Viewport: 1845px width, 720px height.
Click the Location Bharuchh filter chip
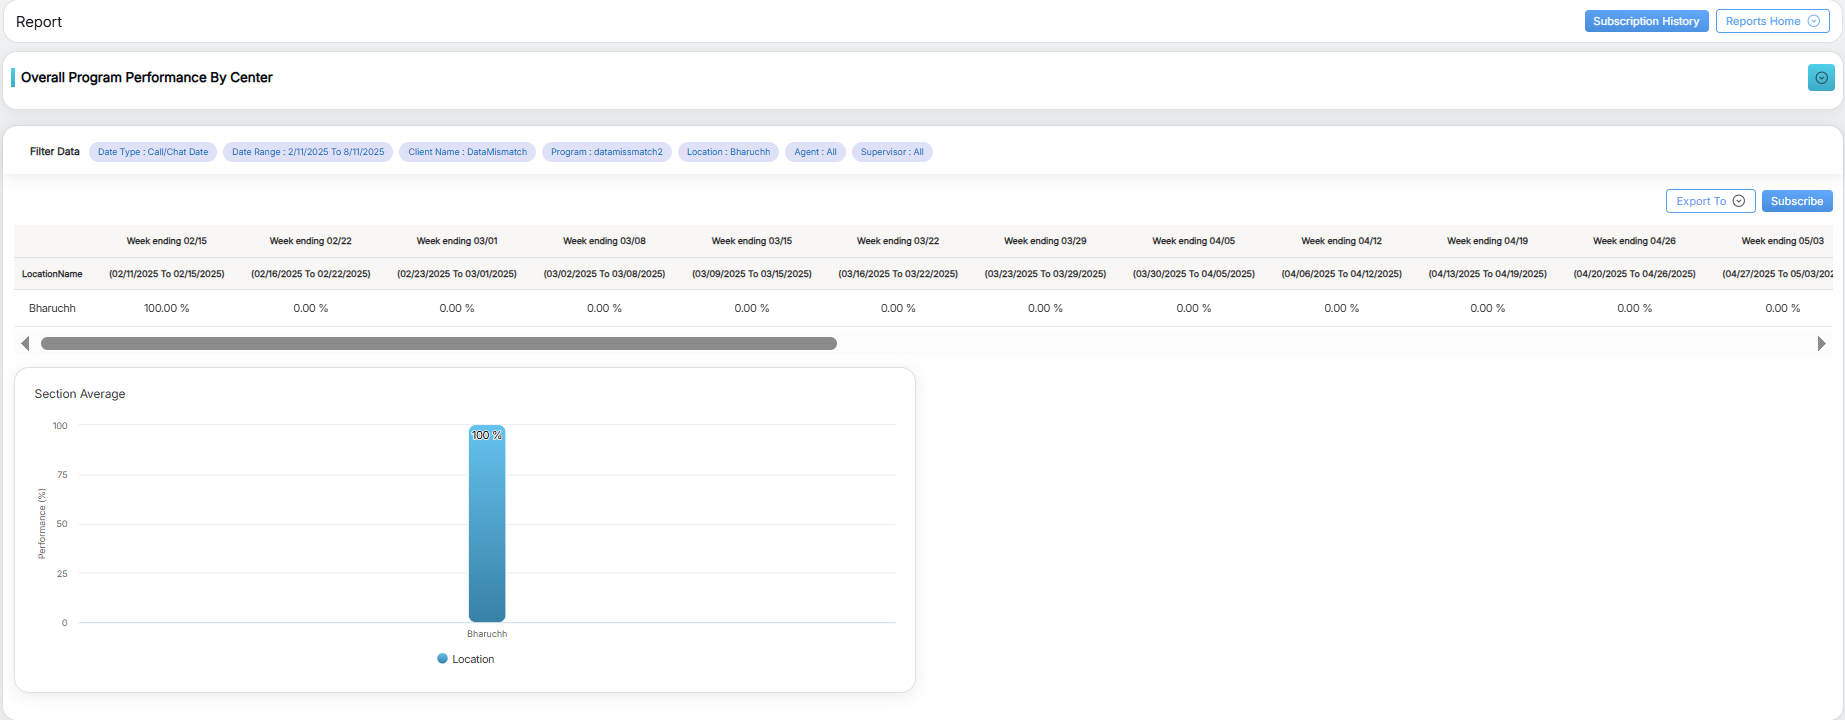pos(728,152)
